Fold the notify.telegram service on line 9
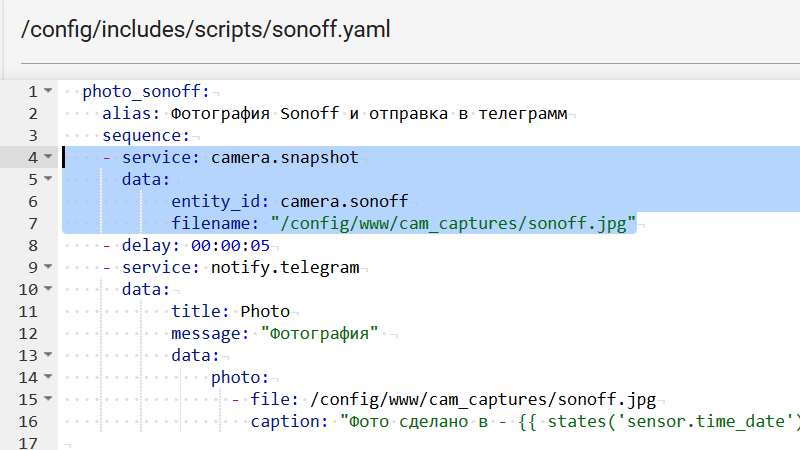Screen dimensions: 800x450 click(x=48, y=267)
